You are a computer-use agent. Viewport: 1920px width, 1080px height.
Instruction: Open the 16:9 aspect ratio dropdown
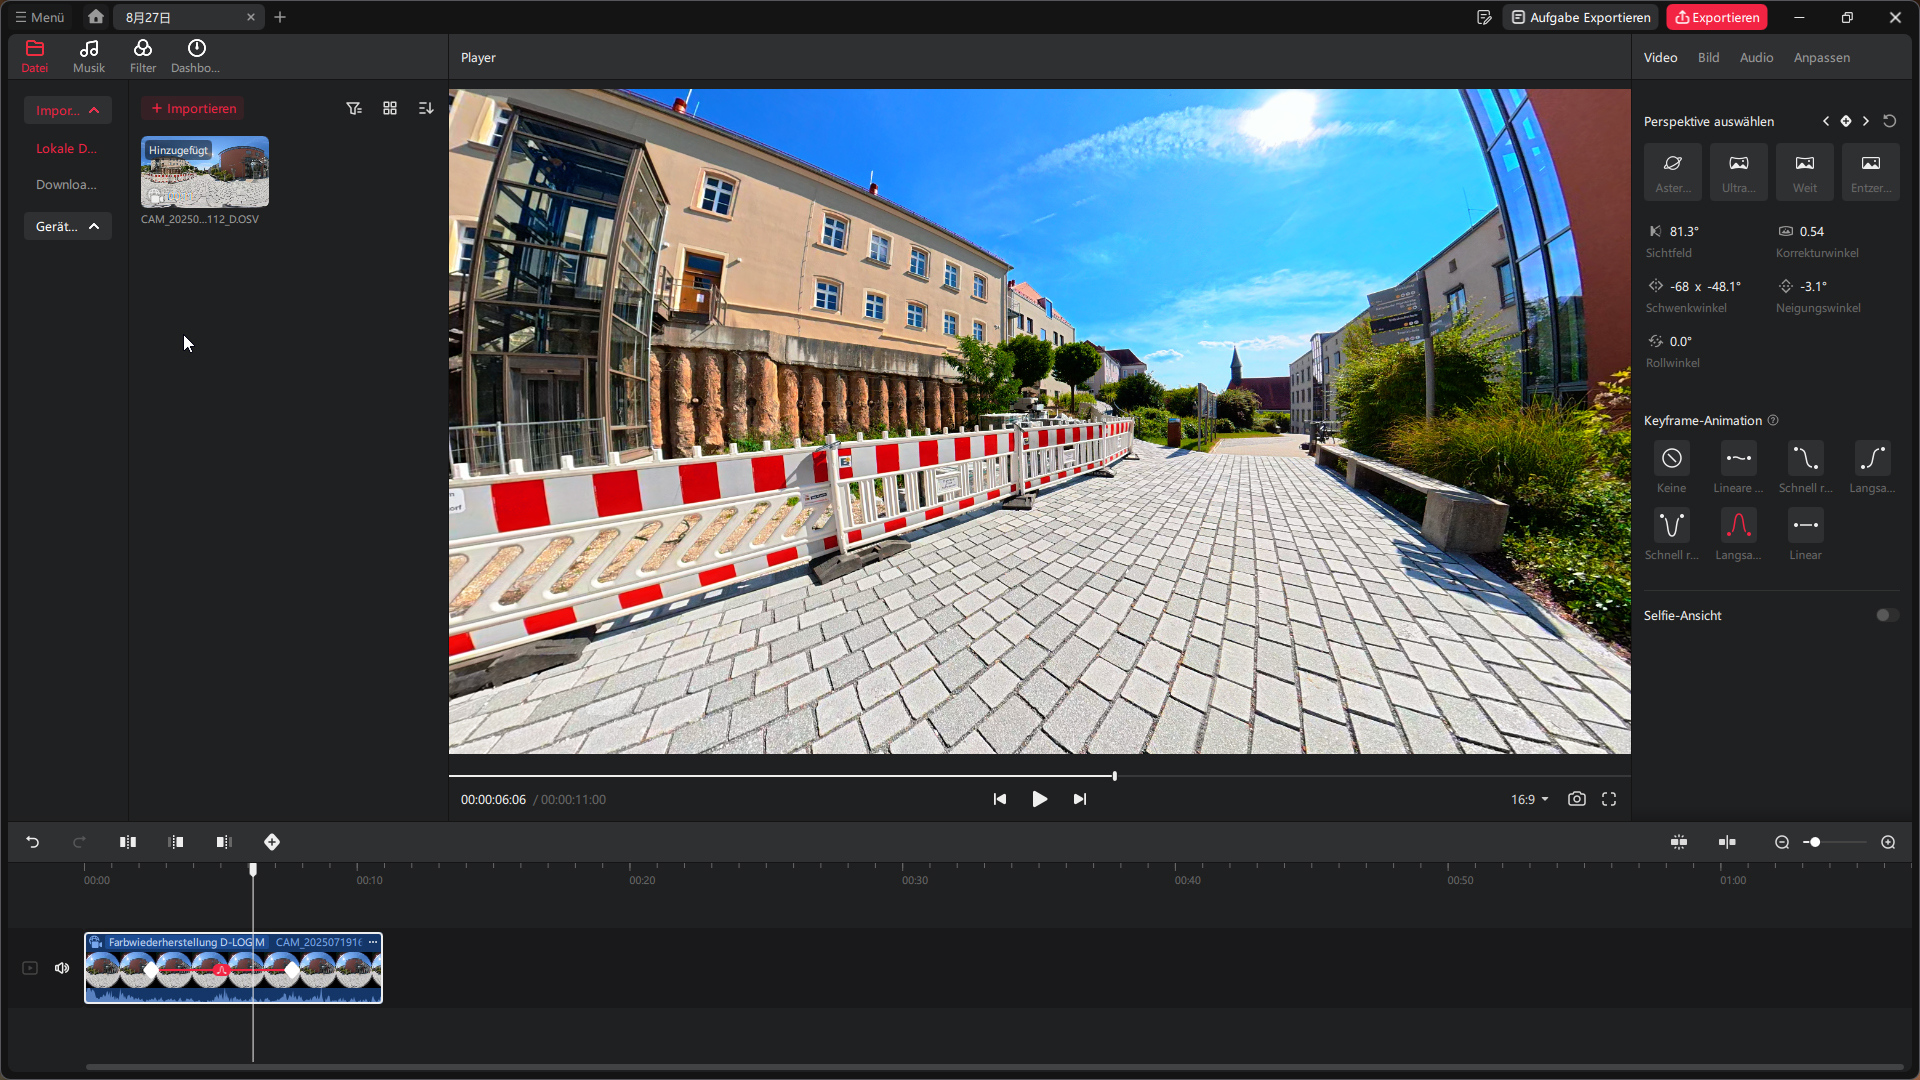pos(1529,799)
